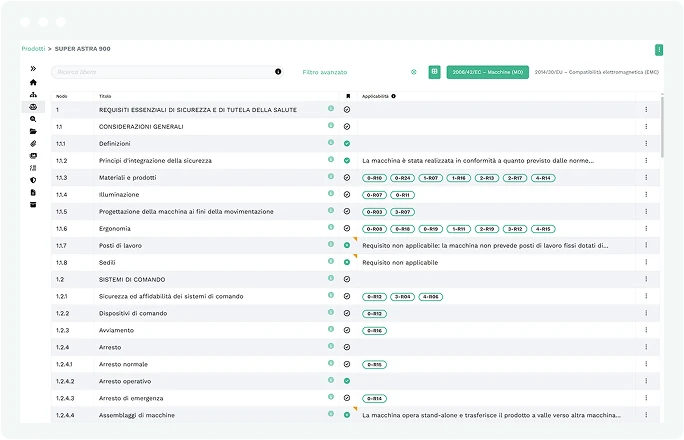Open the hierarchy tree icon in sidebar
Image resolution: width=684 pixels, height=440 pixels.
[x=33, y=95]
